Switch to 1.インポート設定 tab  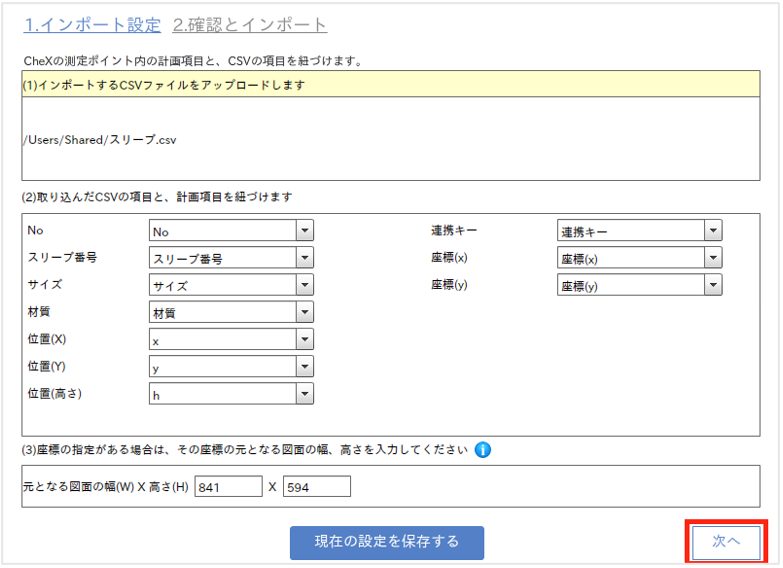94,24
